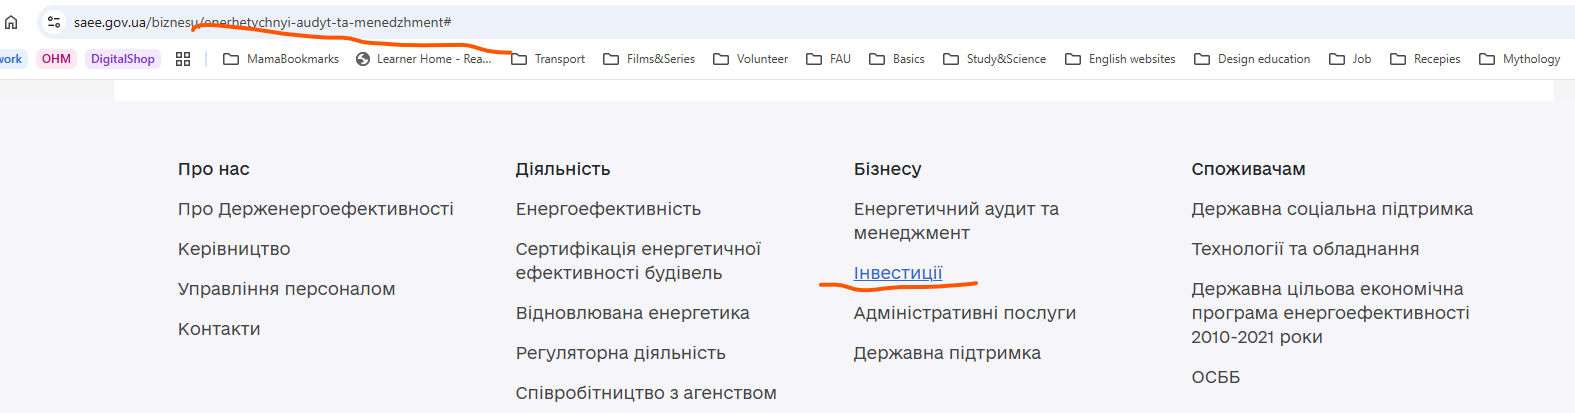
Task: Open the Recepies bookmarks folder
Action: [x=1425, y=59]
